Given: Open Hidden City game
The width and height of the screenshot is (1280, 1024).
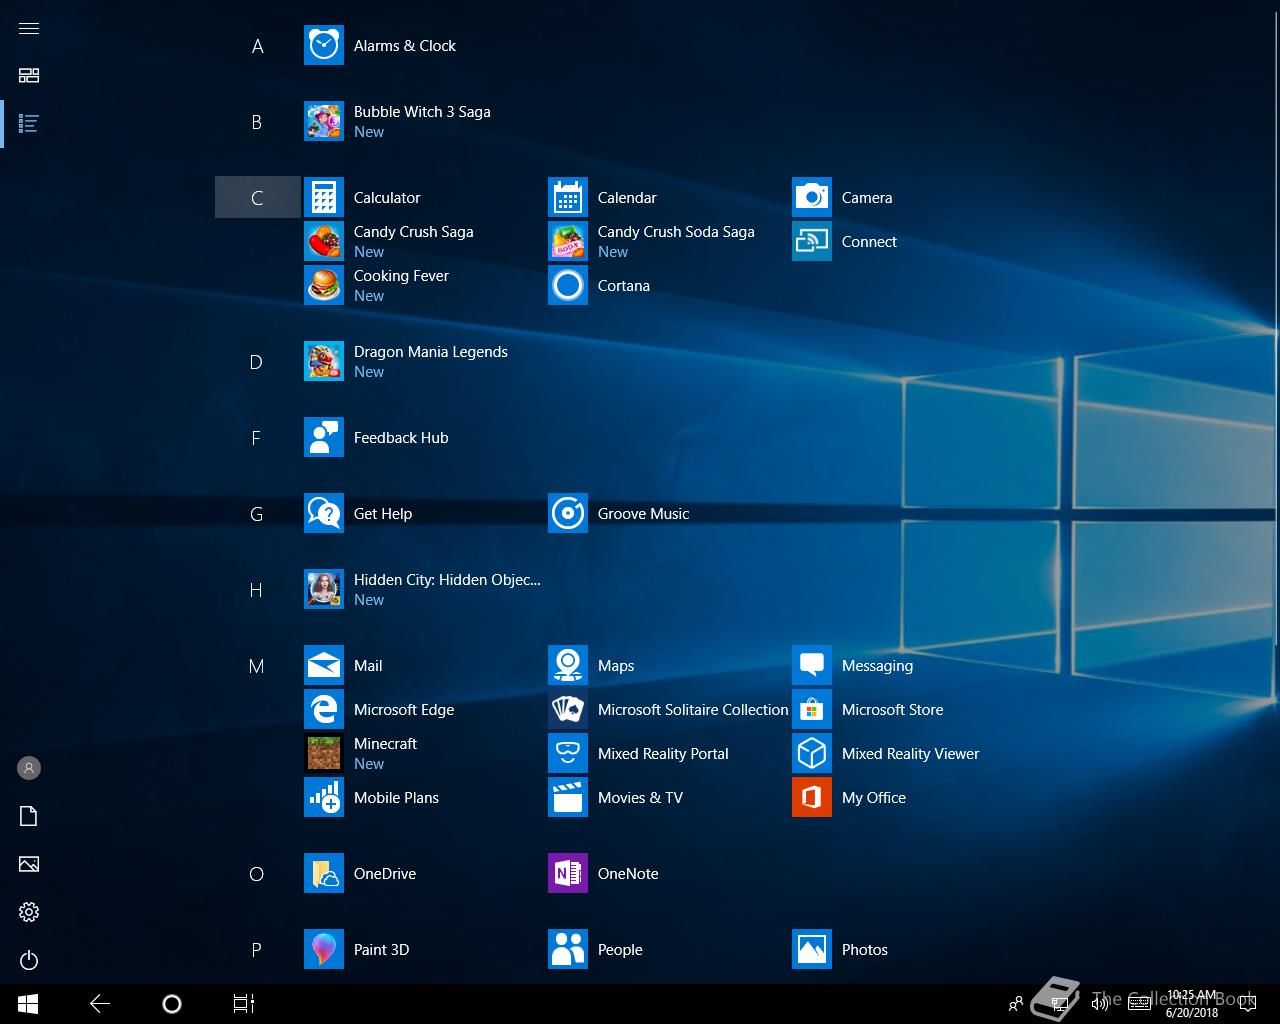Looking at the screenshot, I should [x=422, y=590].
